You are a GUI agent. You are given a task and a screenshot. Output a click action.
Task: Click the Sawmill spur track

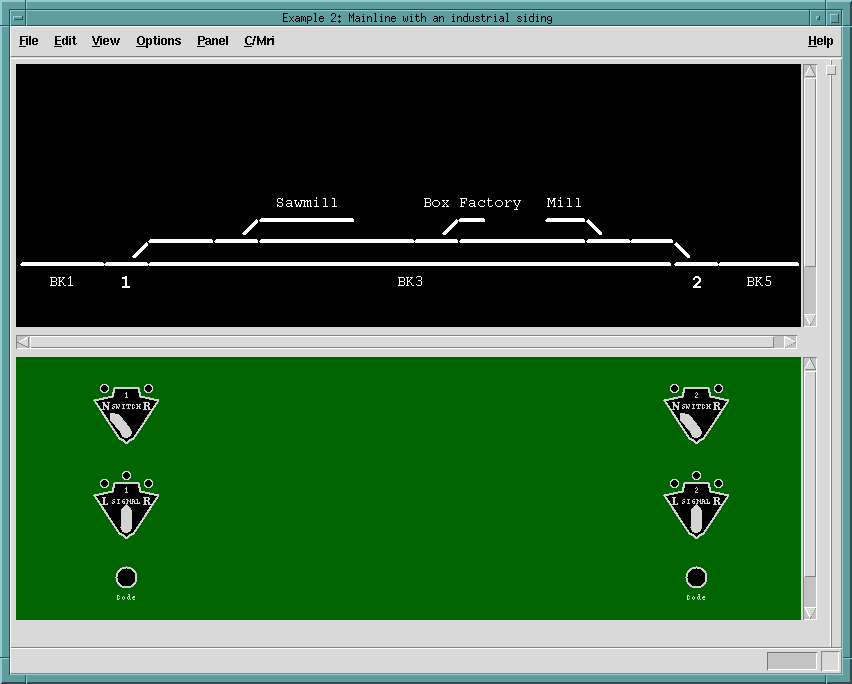pos(306,220)
